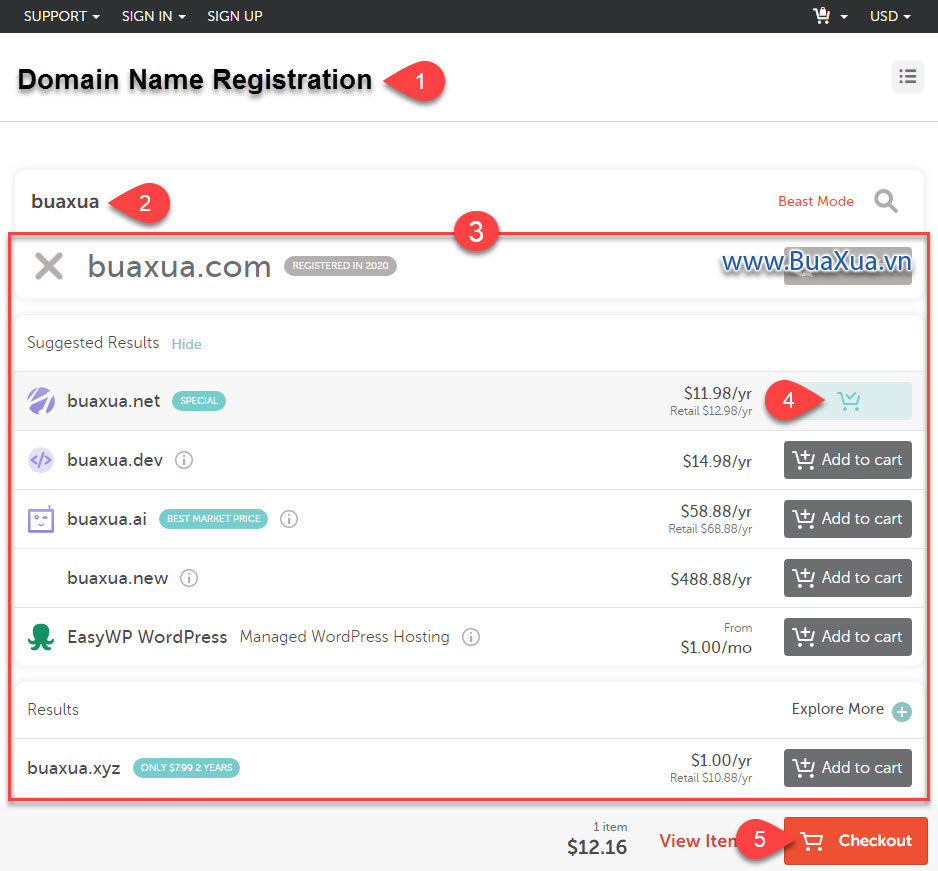Click the ONLY $7.99 2 YEARS badge

pyautogui.click(x=186, y=768)
